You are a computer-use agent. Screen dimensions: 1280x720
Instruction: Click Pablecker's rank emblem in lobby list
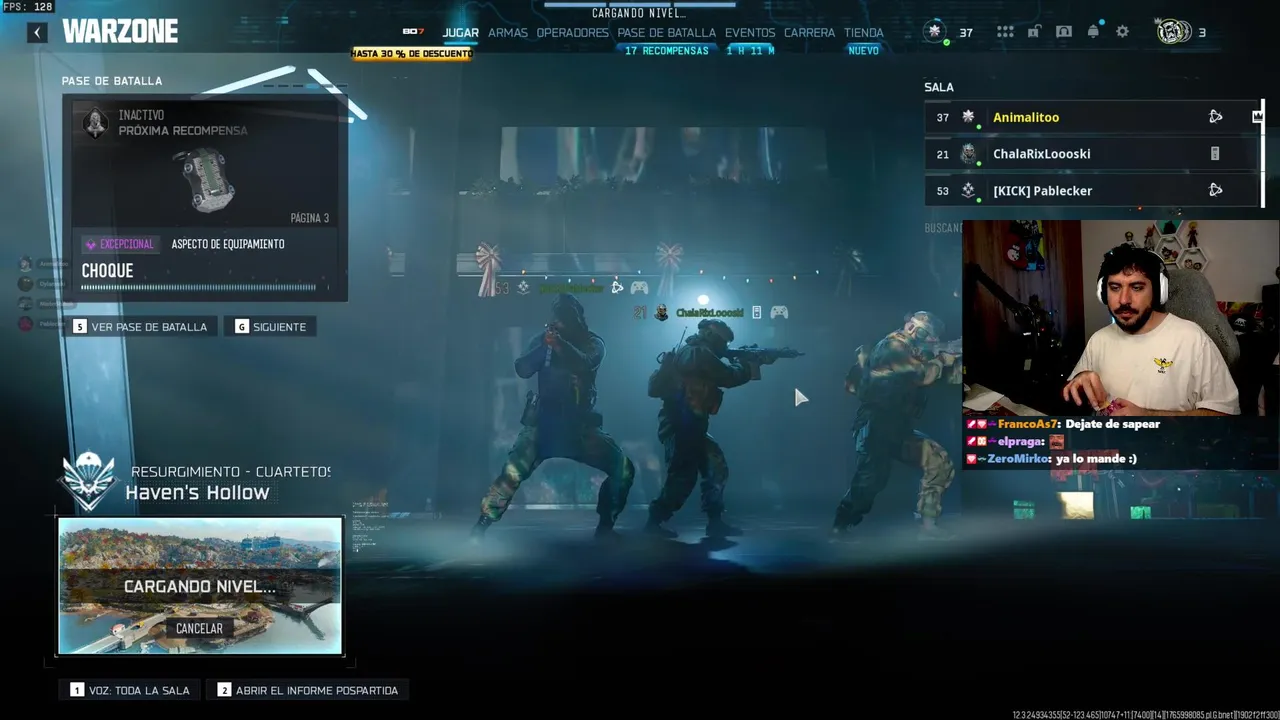click(x=968, y=190)
